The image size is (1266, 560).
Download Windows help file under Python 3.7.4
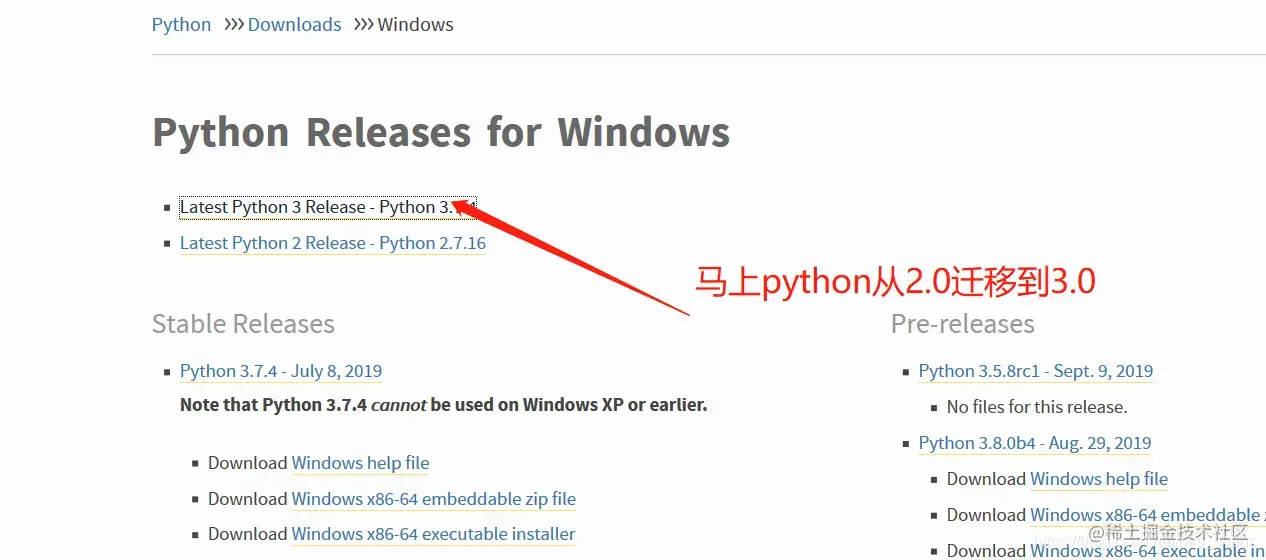tap(360, 463)
